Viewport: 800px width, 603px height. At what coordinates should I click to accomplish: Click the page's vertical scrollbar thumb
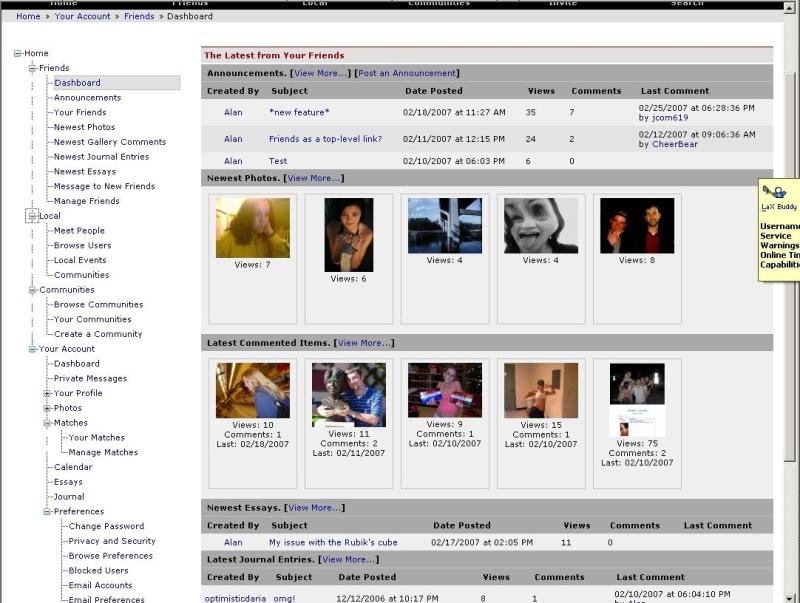790,267
